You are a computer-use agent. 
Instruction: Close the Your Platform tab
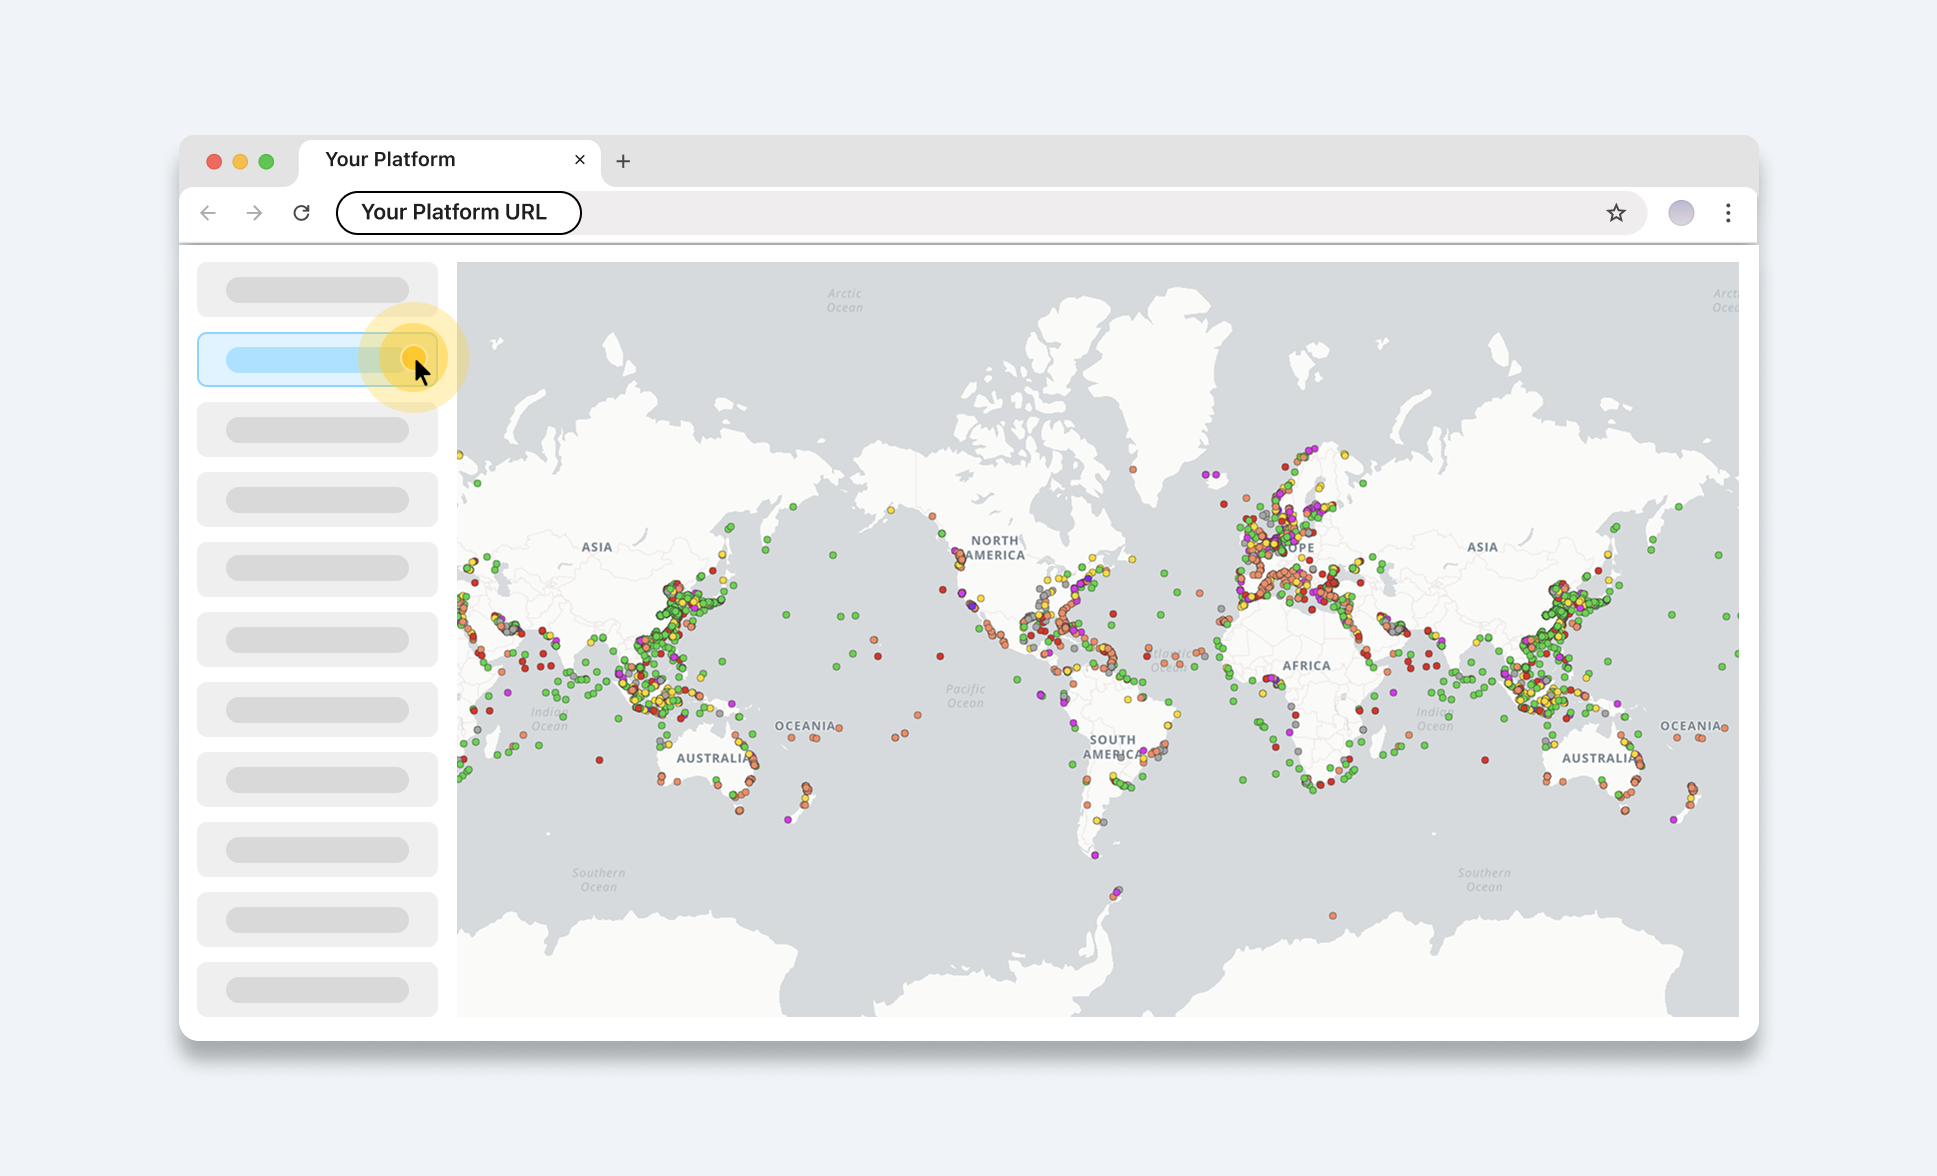579,160
